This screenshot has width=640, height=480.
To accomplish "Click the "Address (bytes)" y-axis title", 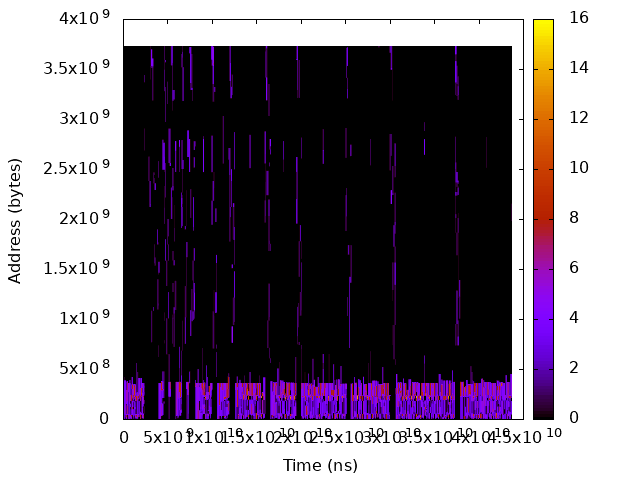I will pyautogui.click(x=15, y=219).
